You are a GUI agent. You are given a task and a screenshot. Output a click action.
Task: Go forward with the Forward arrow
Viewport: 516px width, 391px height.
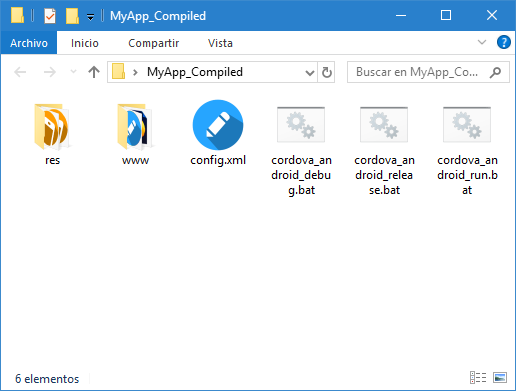coord(50,72)
